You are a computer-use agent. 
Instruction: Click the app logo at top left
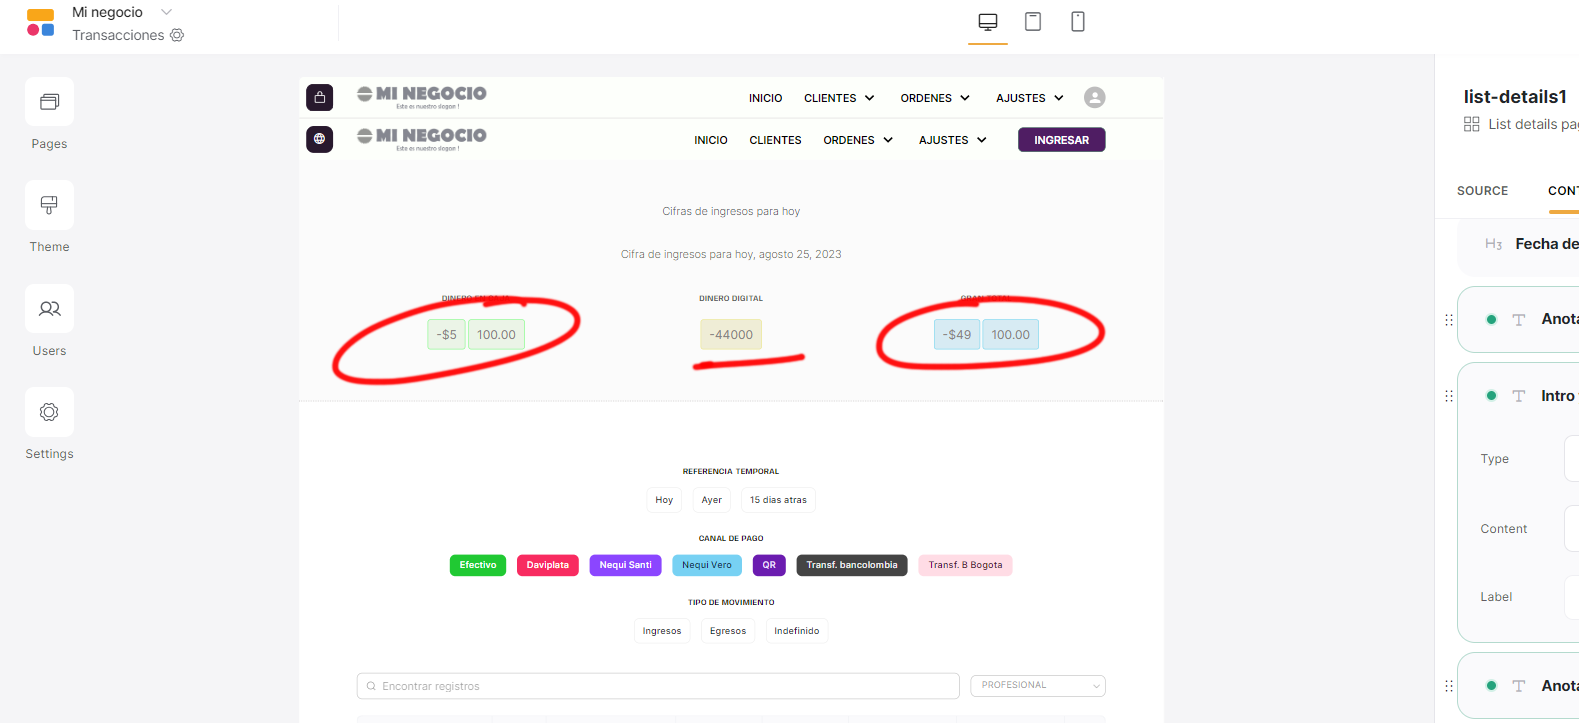pos(40,22)
